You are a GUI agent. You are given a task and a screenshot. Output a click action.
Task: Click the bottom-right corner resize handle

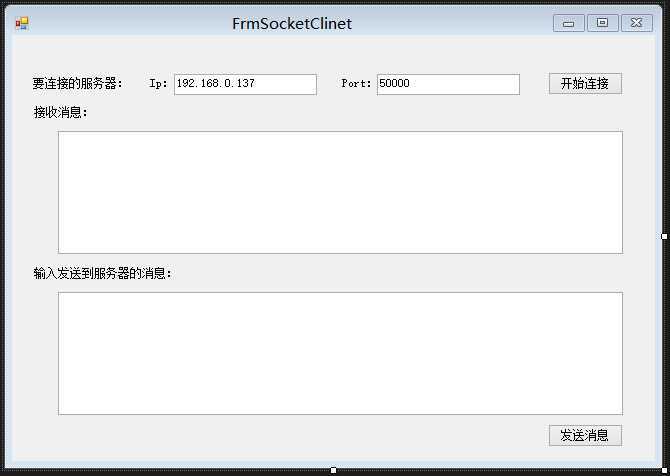click(665, 470)
